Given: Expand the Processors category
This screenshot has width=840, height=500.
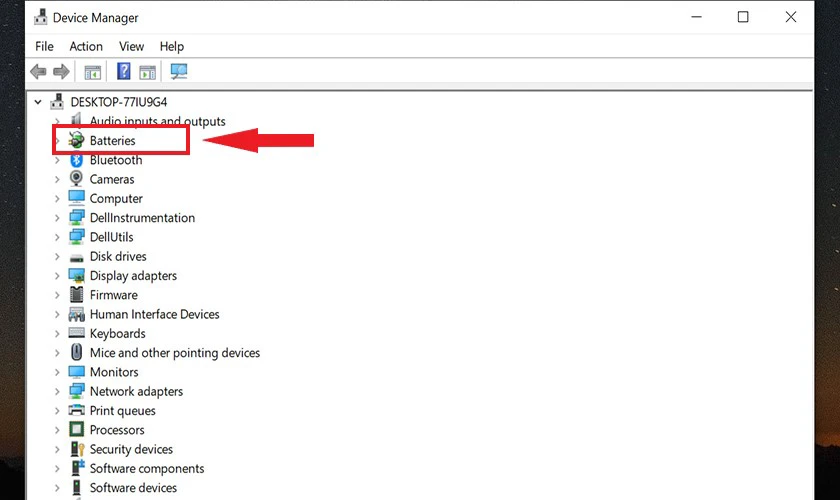Looking at the screenshot, I should tap(57, 430).
